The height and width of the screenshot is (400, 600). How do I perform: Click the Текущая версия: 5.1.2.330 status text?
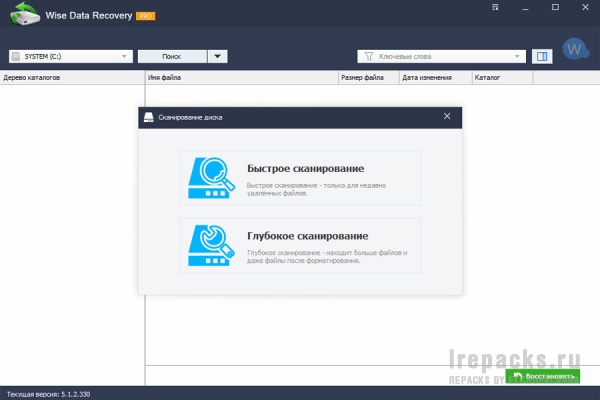[48, 394]
